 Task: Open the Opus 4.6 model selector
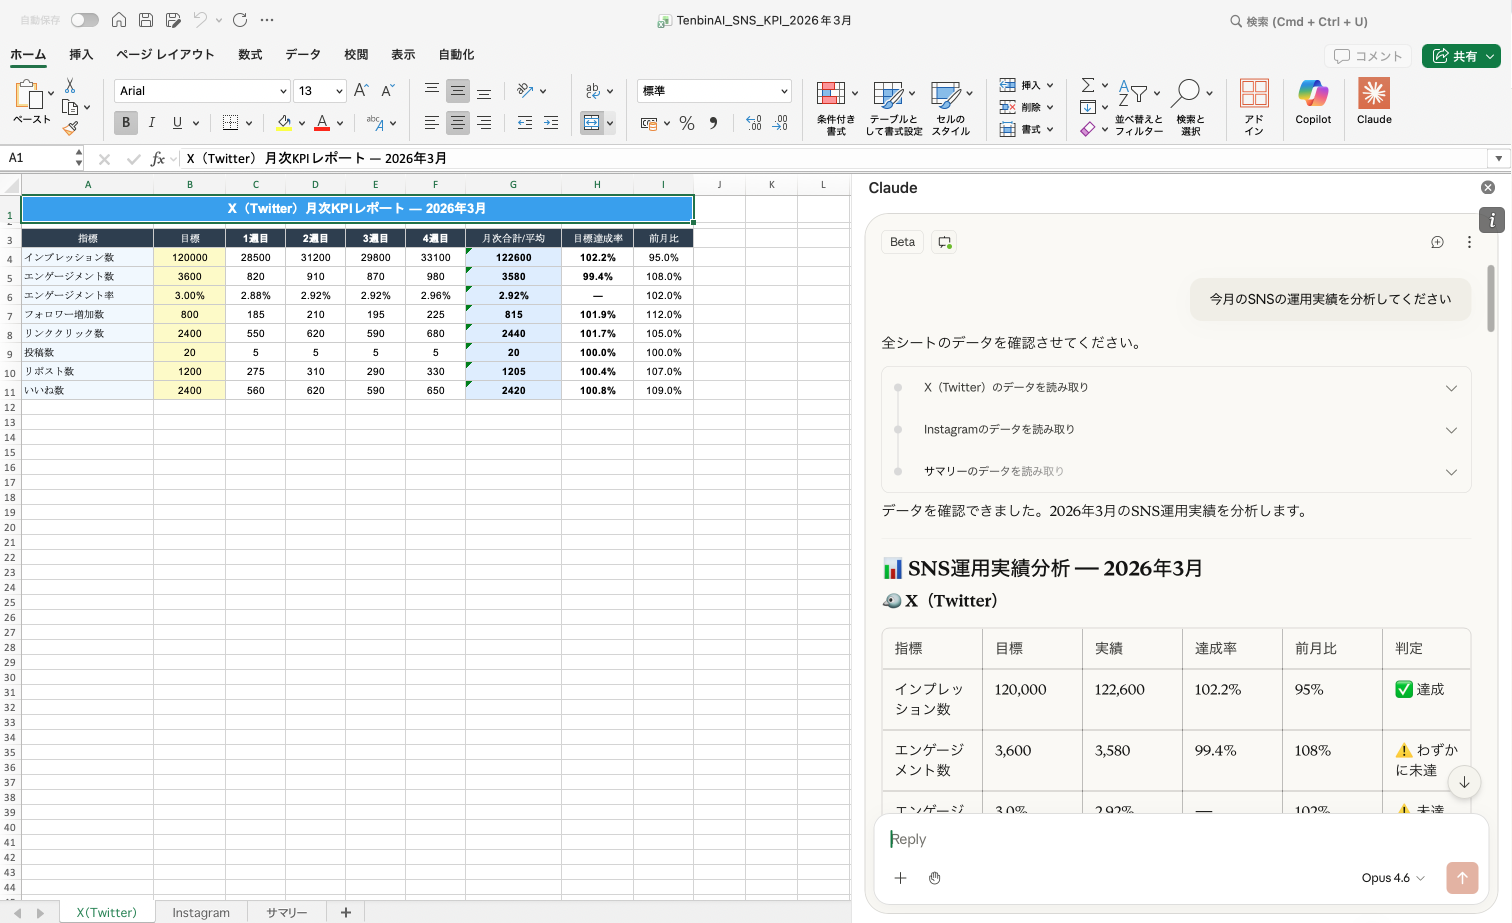pyautogui.click(x=1392, y=878)
